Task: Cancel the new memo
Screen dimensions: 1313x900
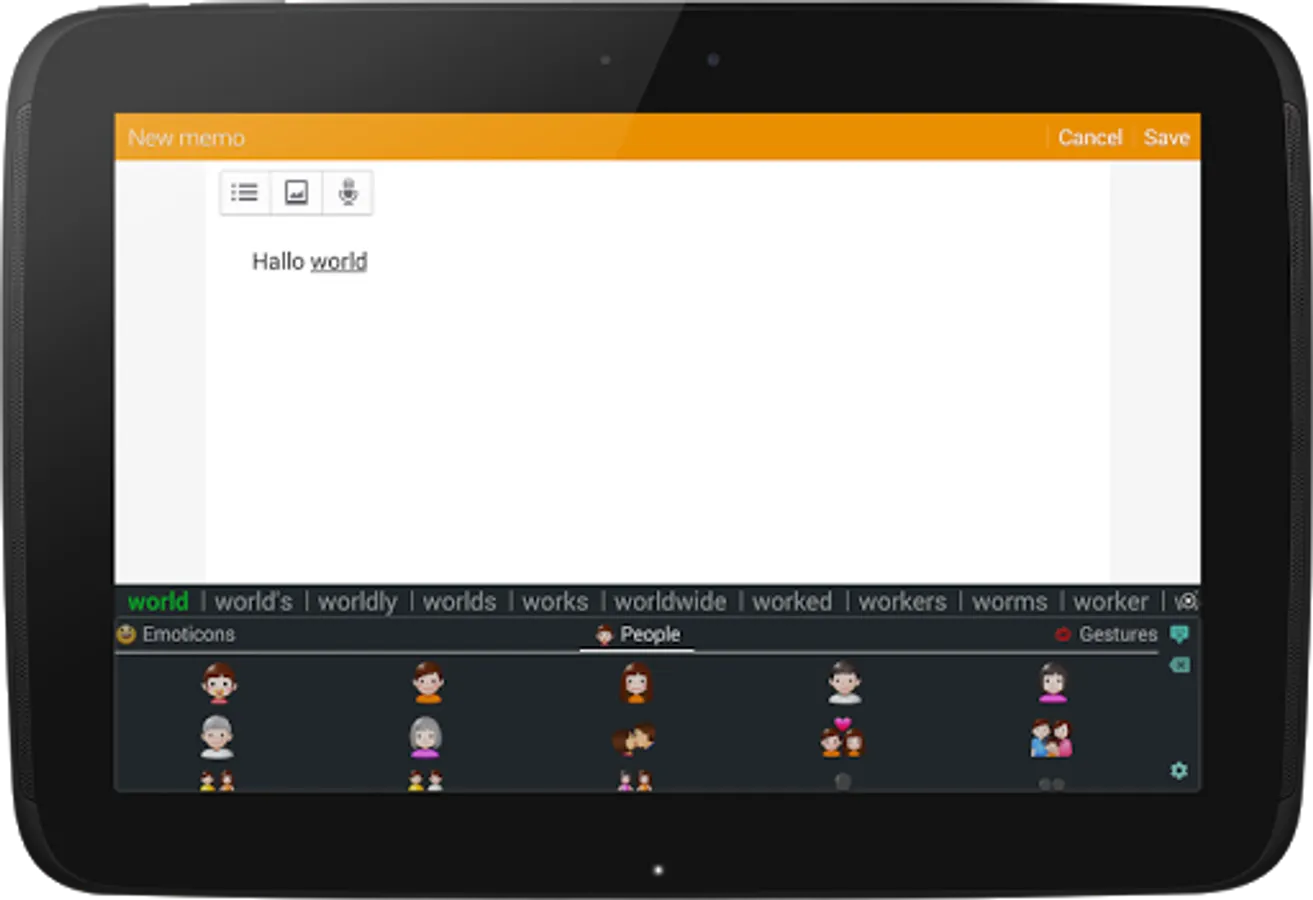Action: click(1090, 137)
